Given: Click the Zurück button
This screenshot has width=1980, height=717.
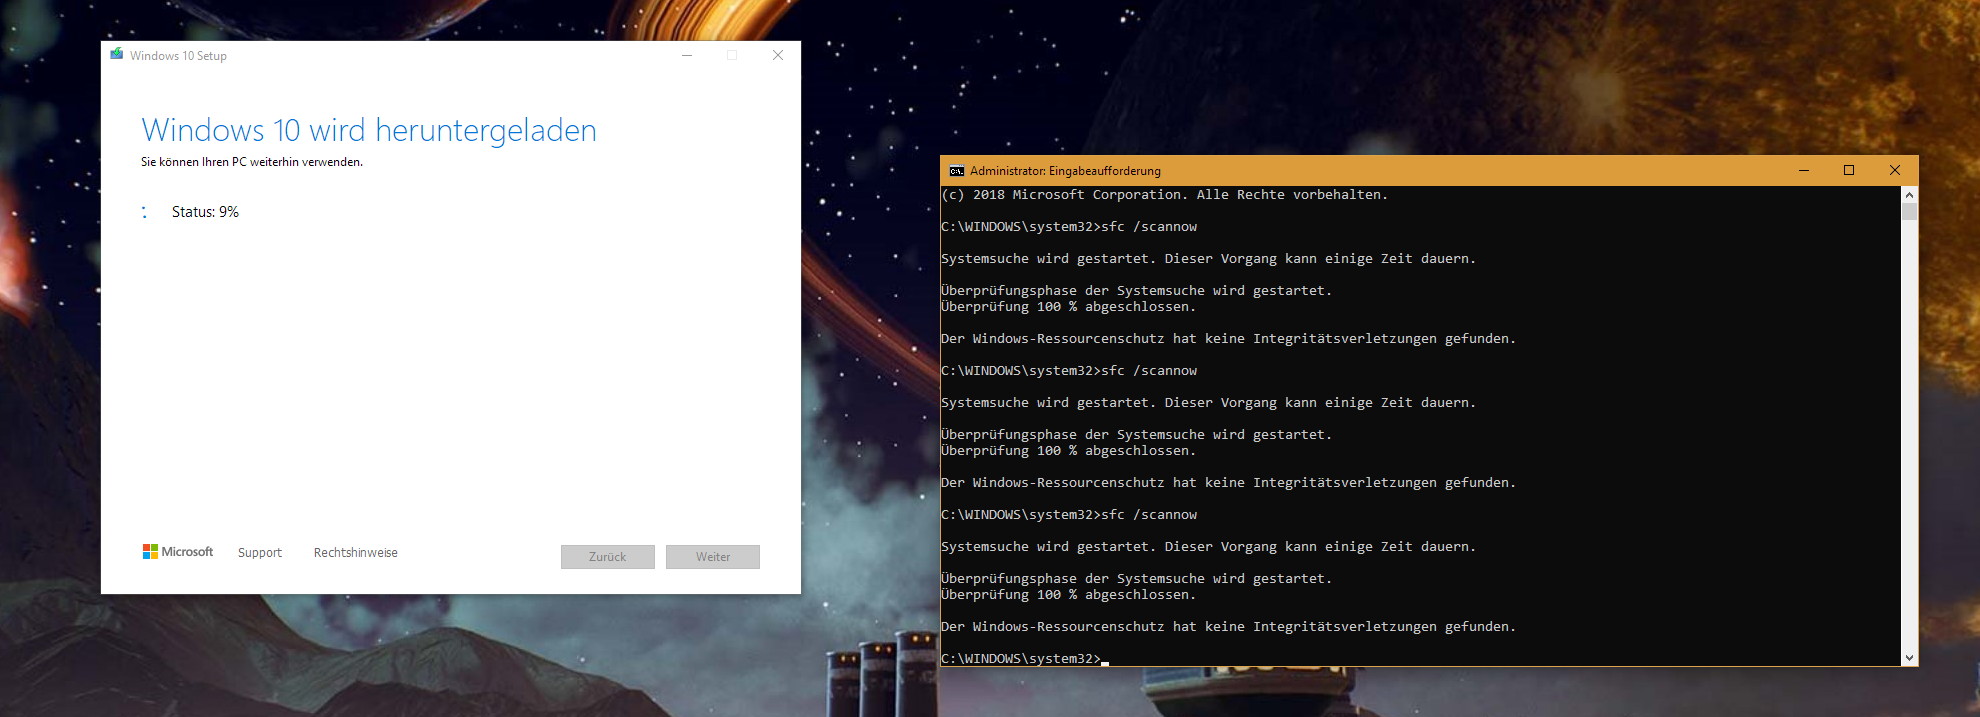Looking at the screenshot, I should 608,557.
